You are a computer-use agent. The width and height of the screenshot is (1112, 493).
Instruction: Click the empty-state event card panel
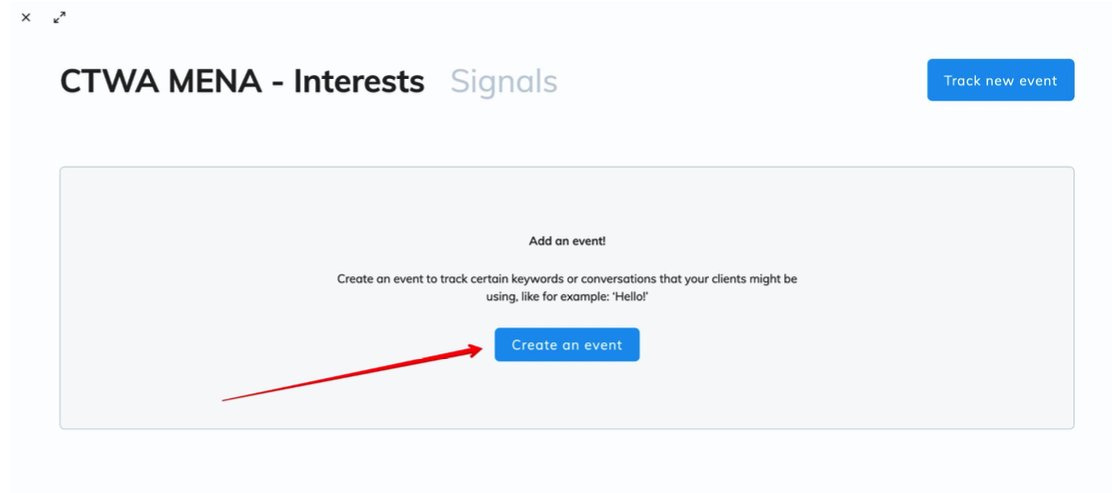pos(567,298)
